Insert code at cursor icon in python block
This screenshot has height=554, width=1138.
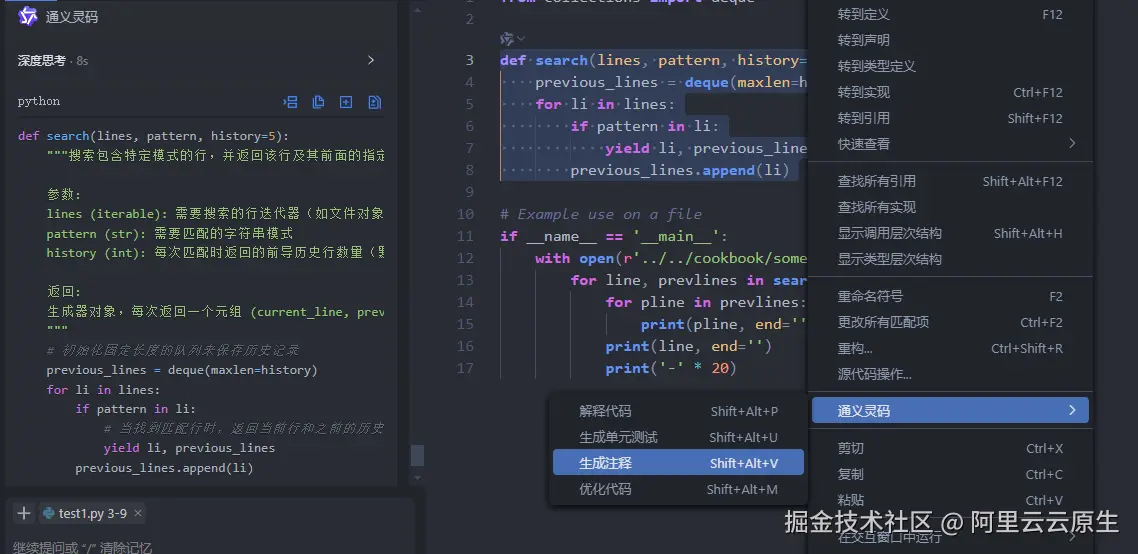[290, 102]
